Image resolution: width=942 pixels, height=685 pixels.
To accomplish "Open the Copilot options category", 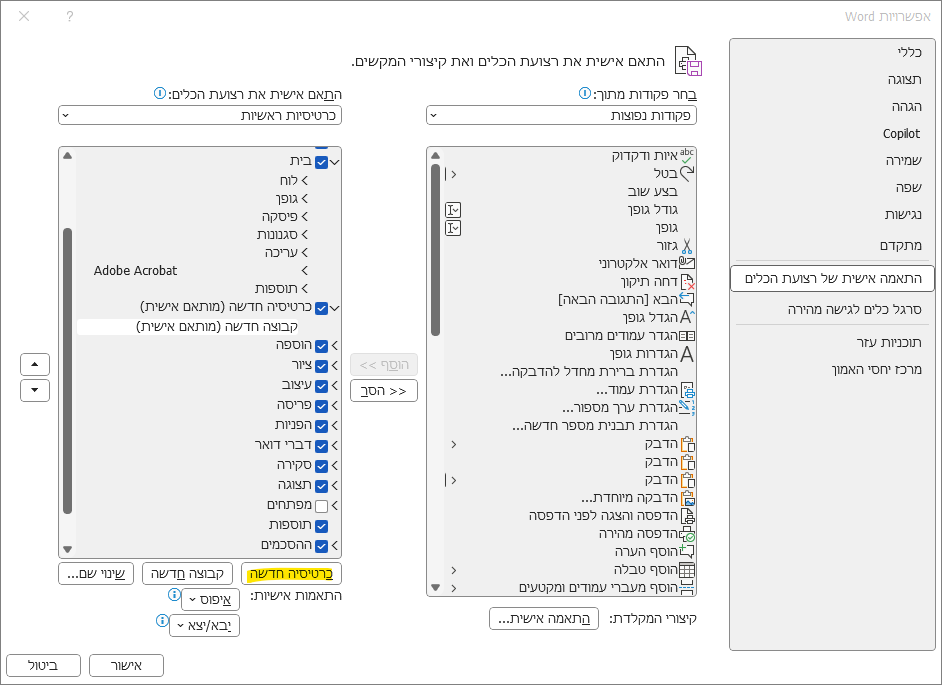I will point(900,133).
